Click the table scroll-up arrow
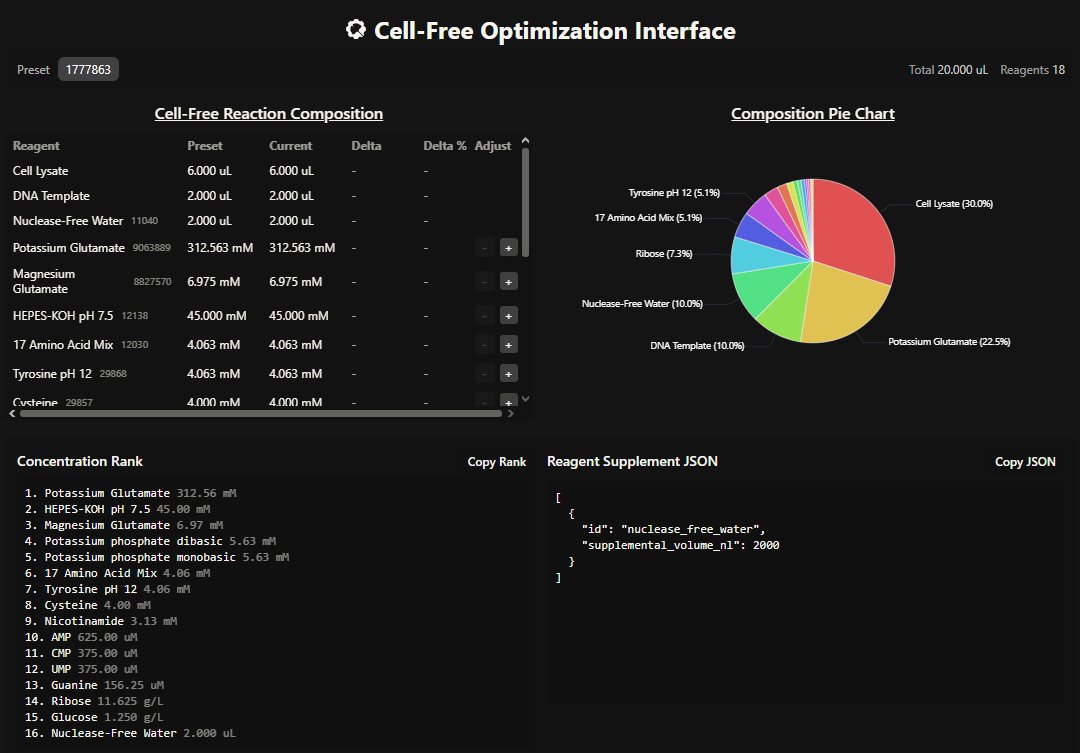The height and width of the screenshot is (753, 1080). coord(526,141)
